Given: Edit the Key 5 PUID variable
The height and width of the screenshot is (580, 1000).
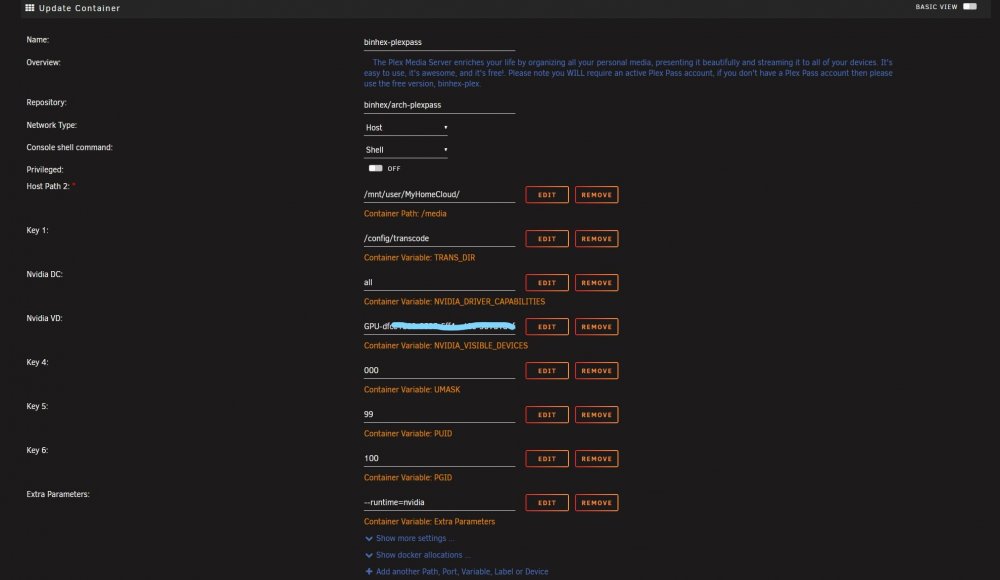Looking at the screenshot, I should coord(547,415).
